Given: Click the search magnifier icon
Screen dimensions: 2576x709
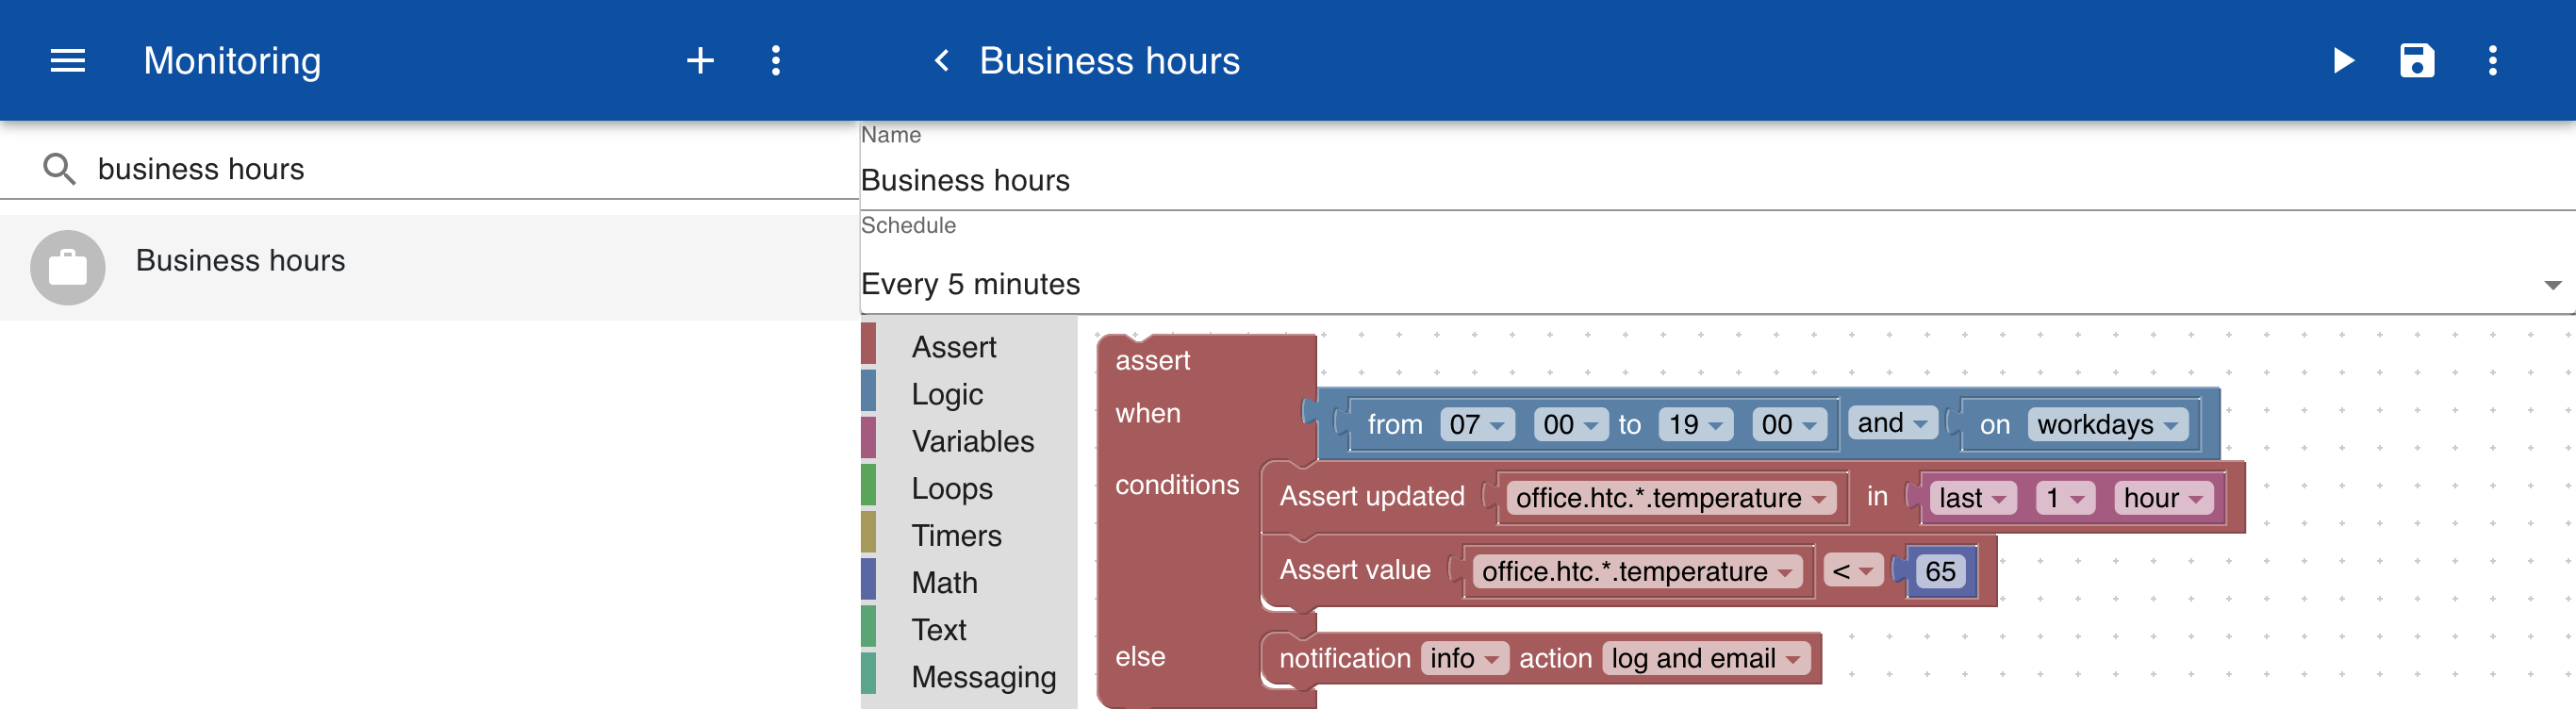Looking at the screenshot, I should coord(59,169).
